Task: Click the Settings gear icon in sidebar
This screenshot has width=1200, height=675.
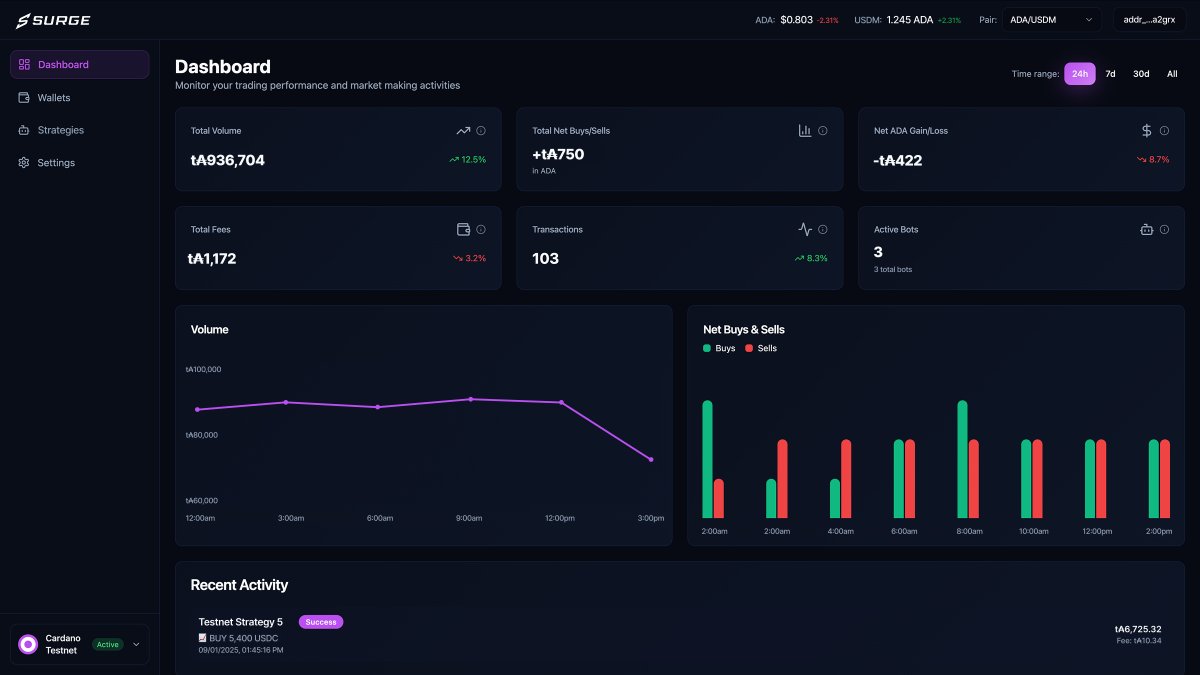Action: tap(24, 162)
